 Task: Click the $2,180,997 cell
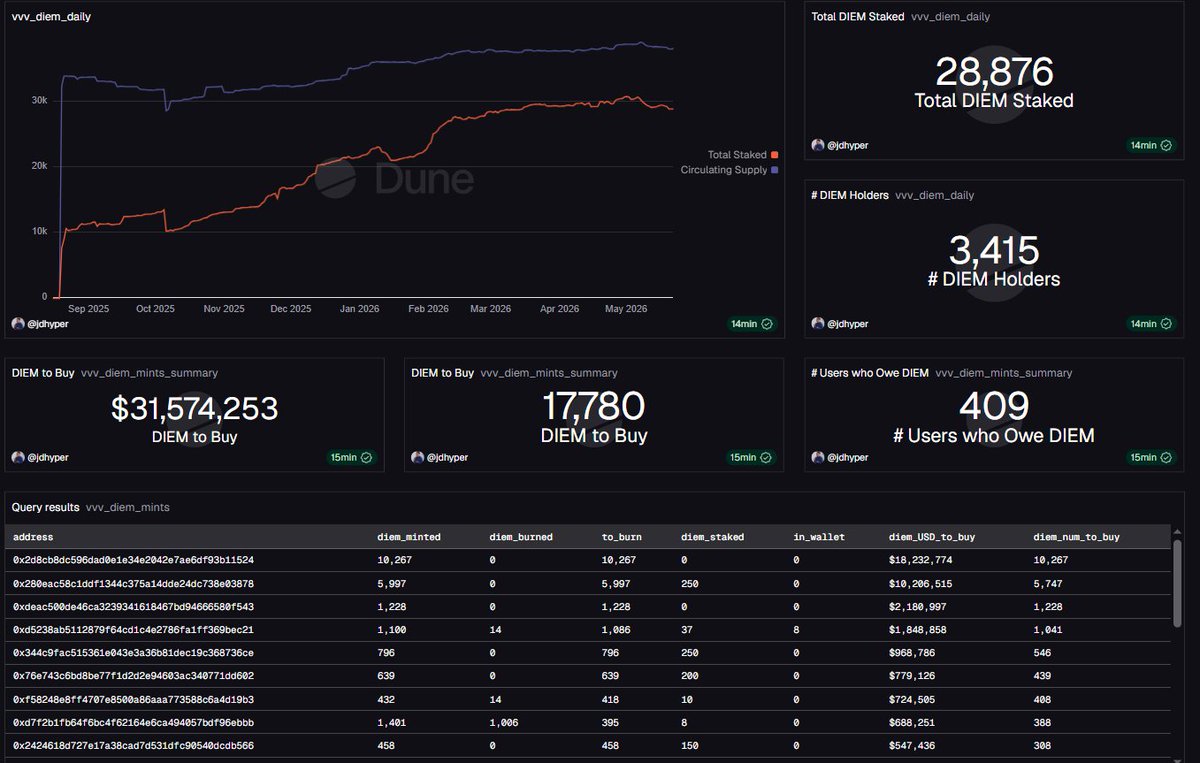[x=919, y=607]
